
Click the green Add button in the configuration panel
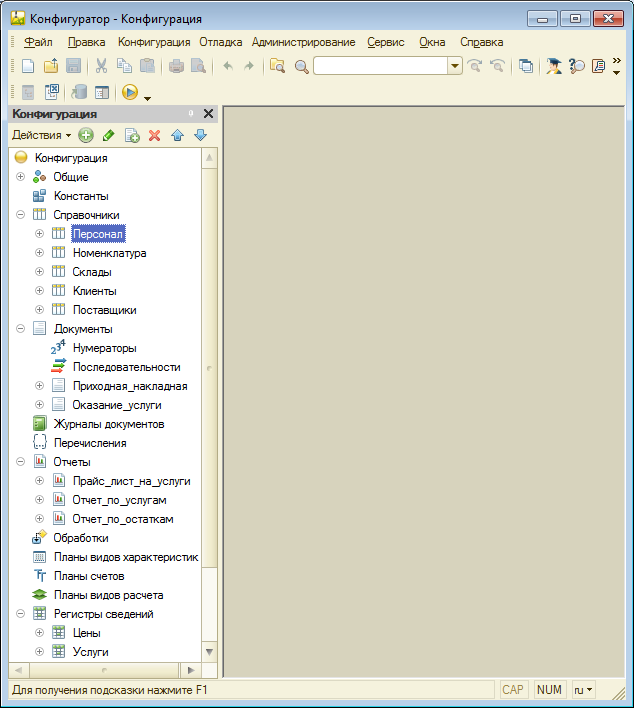click(86, 135)
